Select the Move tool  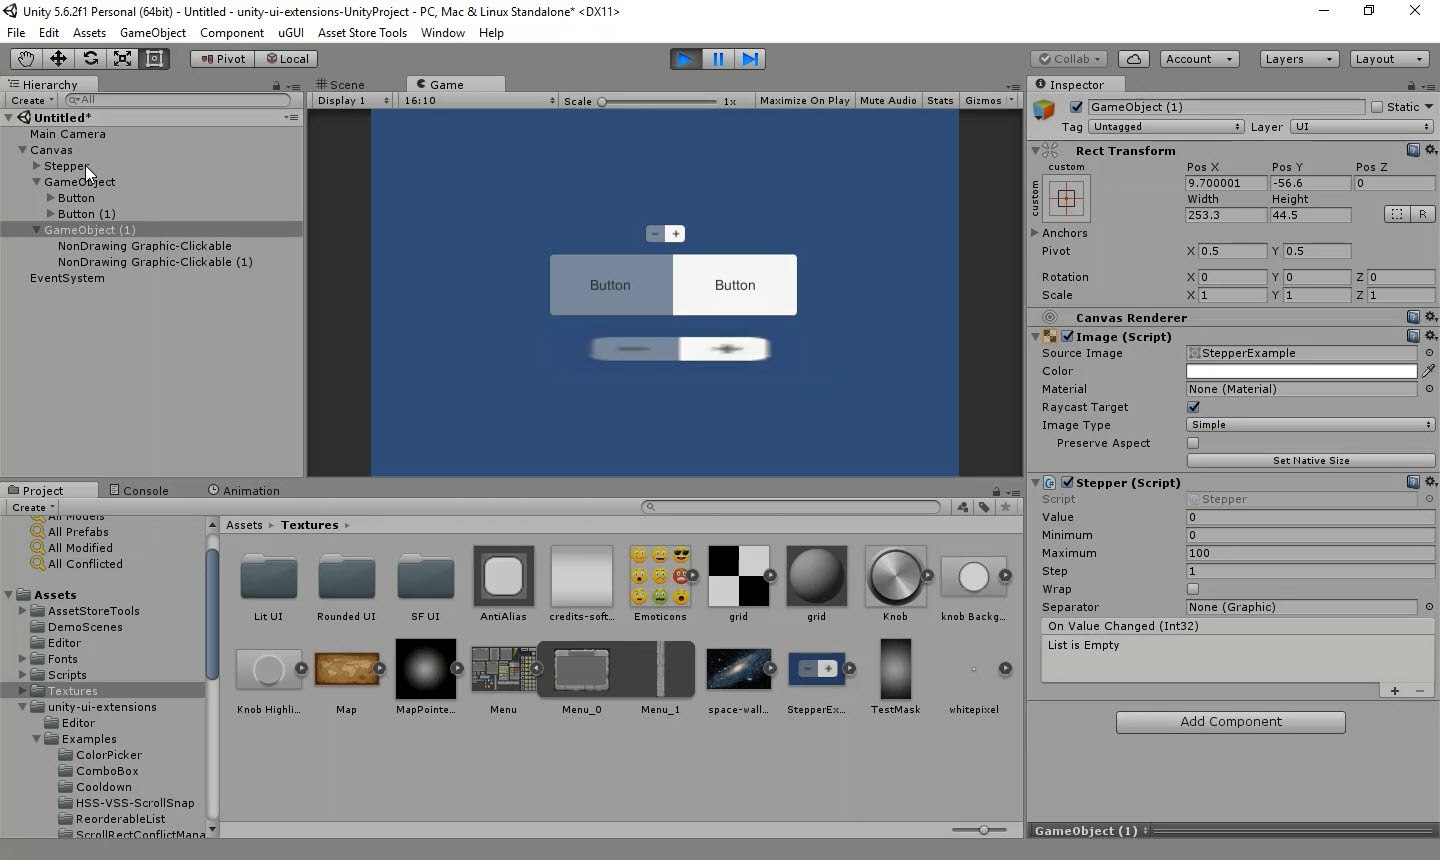pyautogui.click(x=57, y=59)
